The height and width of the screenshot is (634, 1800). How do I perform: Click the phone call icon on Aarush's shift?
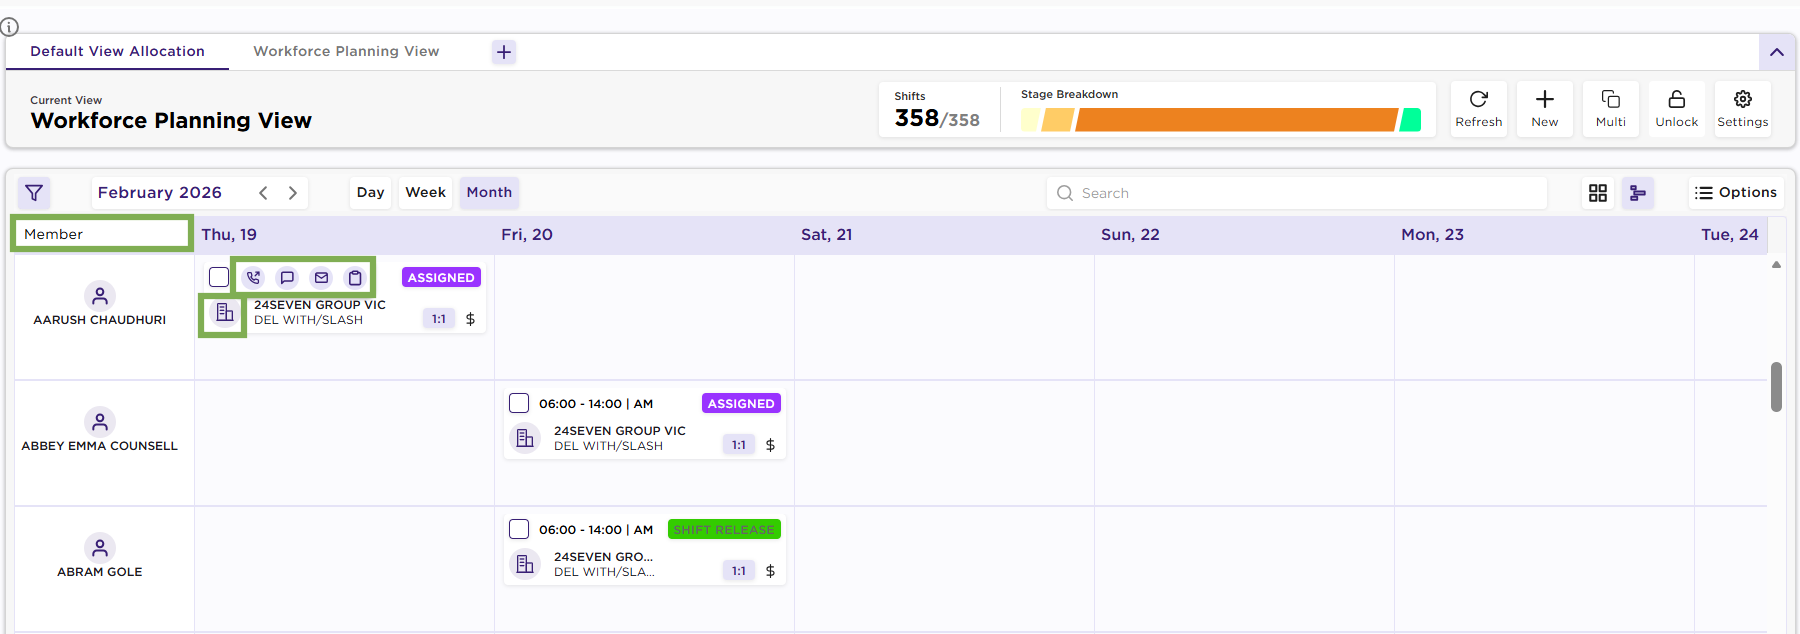coord(253,278)
